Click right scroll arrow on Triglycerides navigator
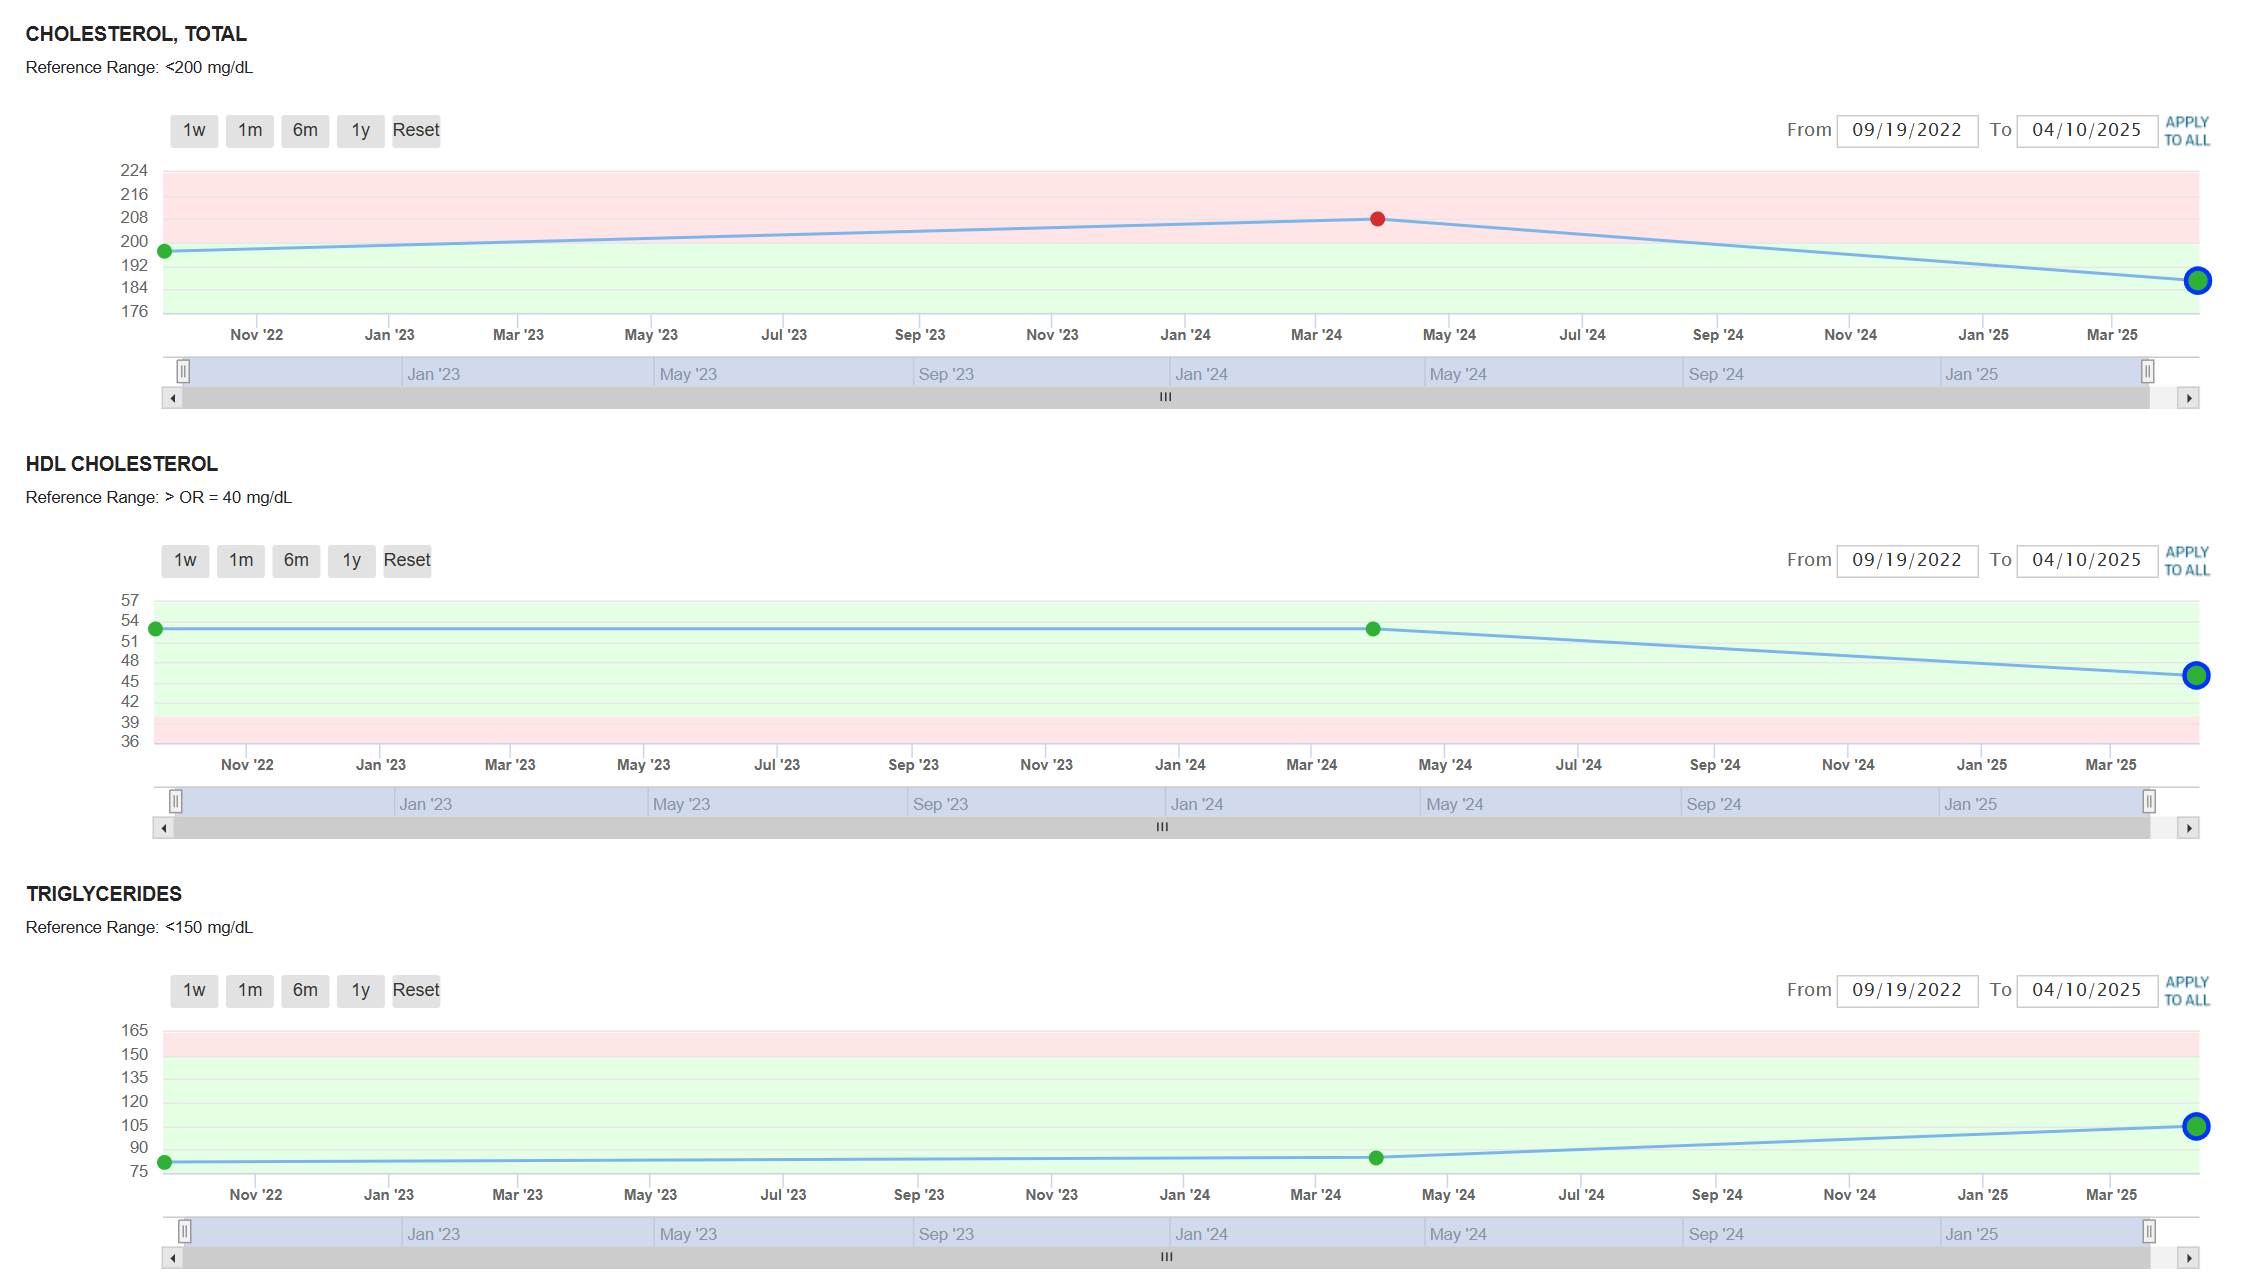 [x=2189, y=1258]
